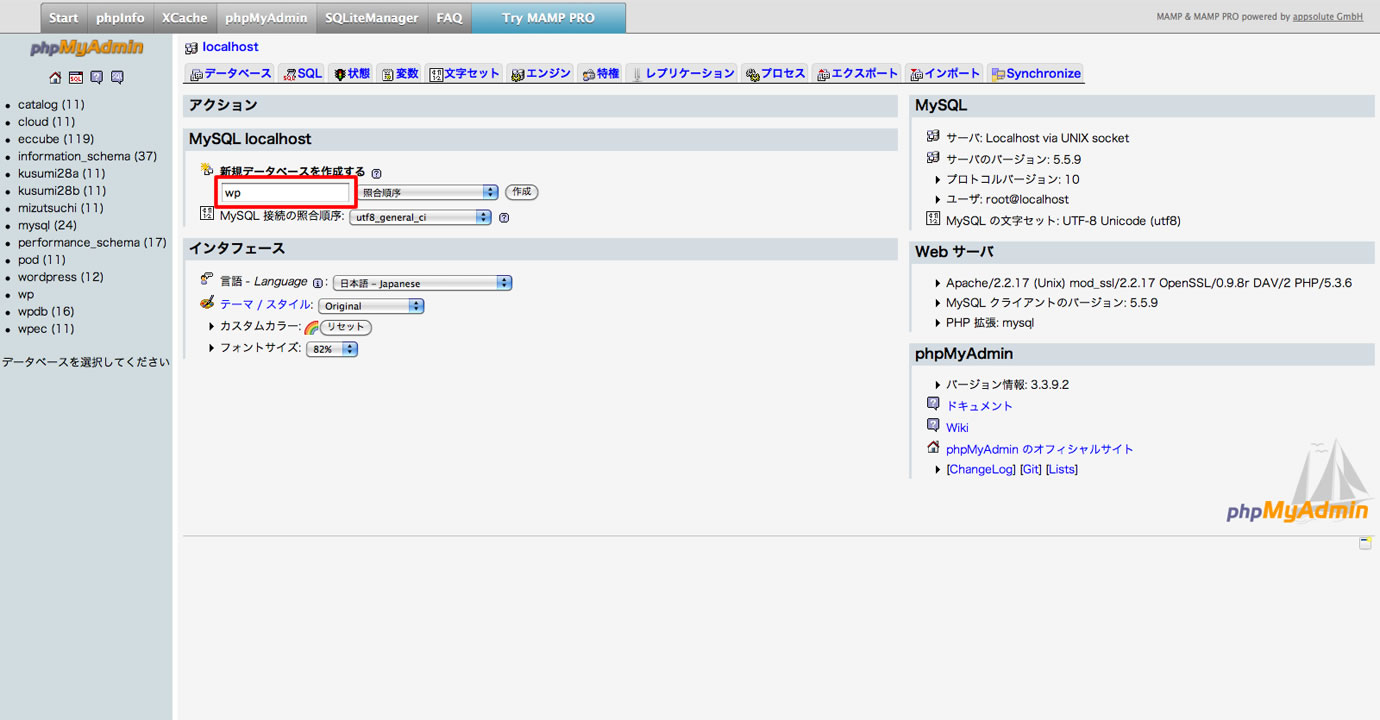The width and height of the screenshot is (1380, 720).
Task: Switch to the プロセス tab
Action: (776, 73)
